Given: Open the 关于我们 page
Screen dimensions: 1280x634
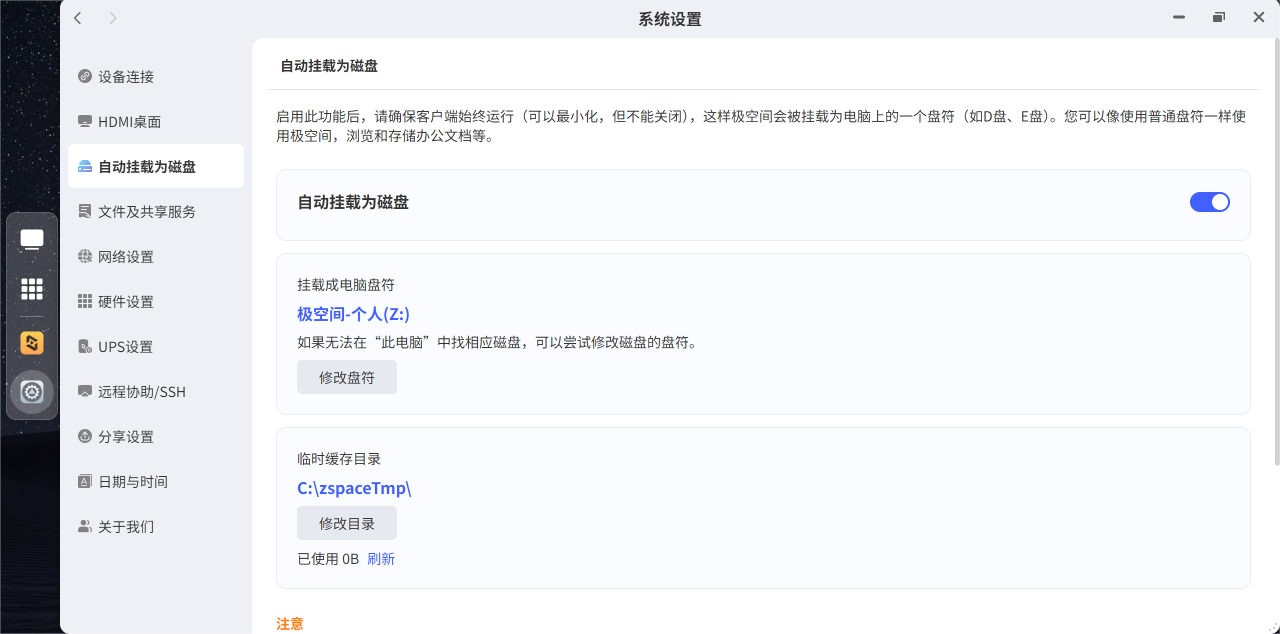Looking at the screenshot, I should tap(125, 527).
